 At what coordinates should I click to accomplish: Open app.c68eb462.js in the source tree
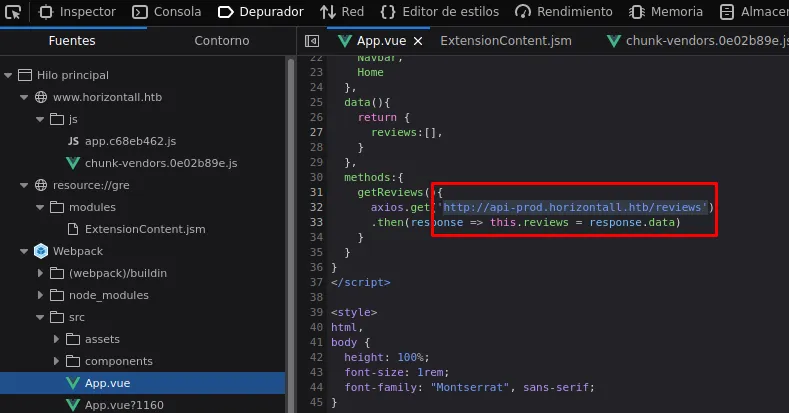click(130, 141)
